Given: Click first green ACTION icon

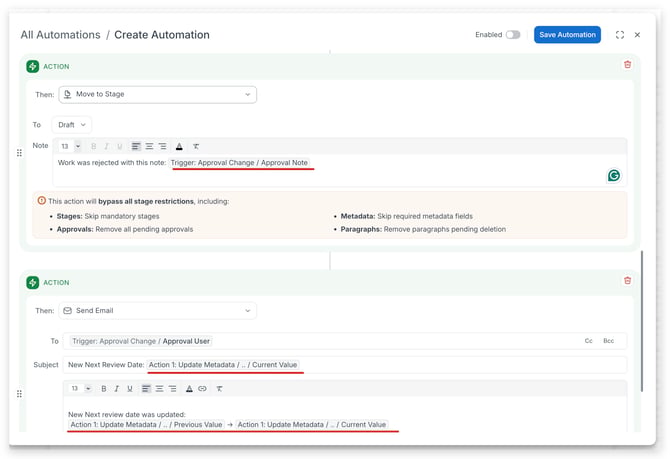Looking at the screenshot, I should (32, 66).
